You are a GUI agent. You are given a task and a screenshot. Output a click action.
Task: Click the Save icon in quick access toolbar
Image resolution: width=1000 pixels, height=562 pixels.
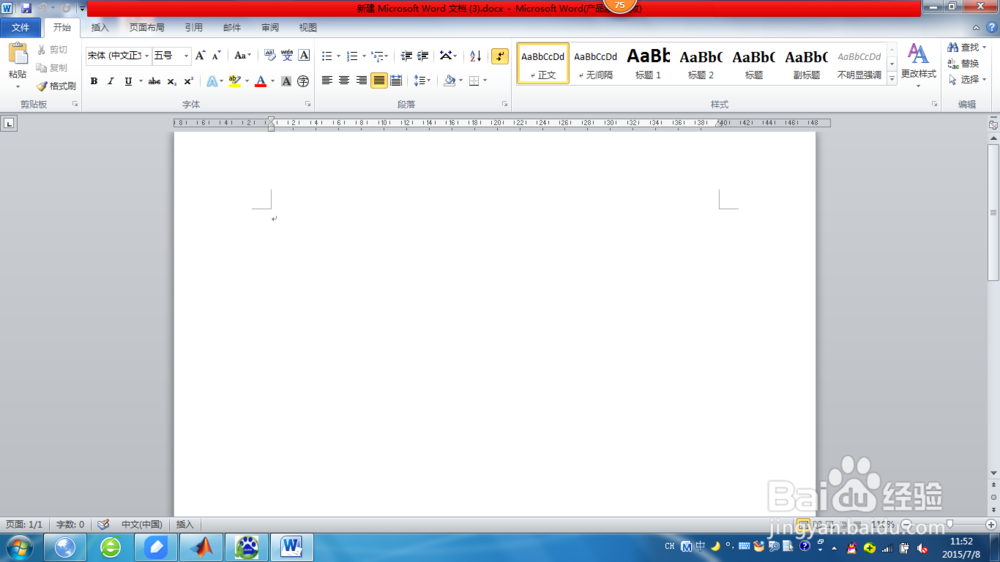coord(26,8)
